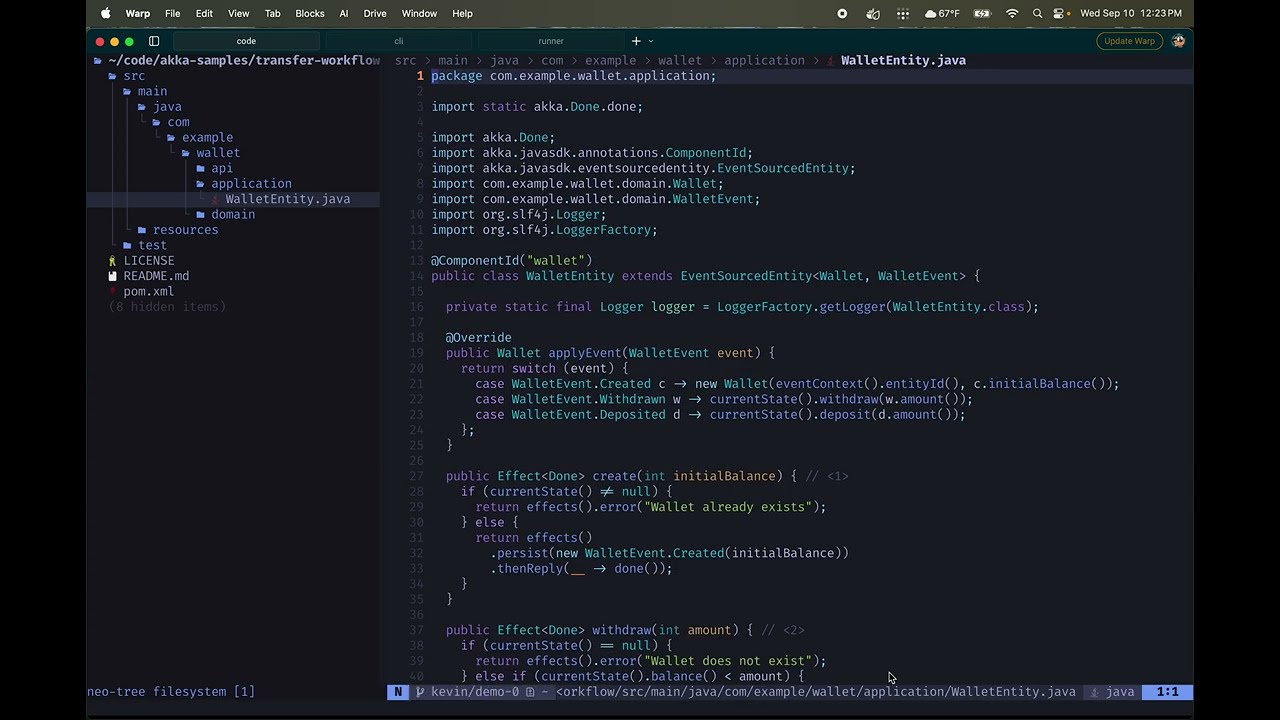The width and height of the screenshot is (1280, 720).
Task: Open the Apple menu
Action: click(x=105, y=13)
